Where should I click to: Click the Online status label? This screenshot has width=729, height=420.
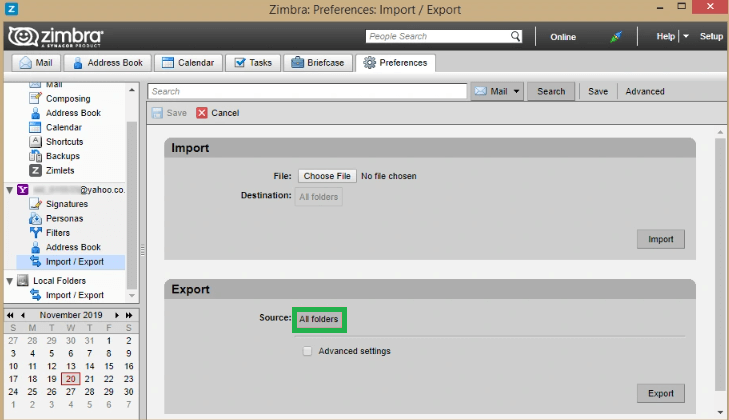point(563,37)
